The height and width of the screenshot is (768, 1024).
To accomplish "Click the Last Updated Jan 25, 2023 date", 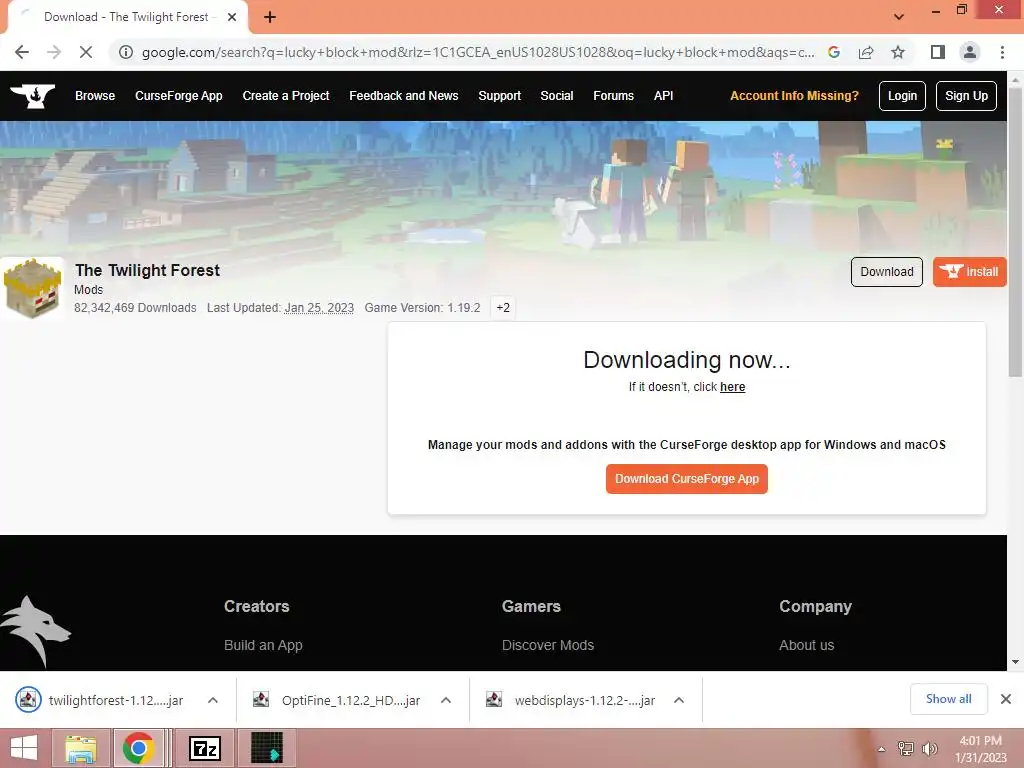I will pyautogui.click(x=319, y=308).
